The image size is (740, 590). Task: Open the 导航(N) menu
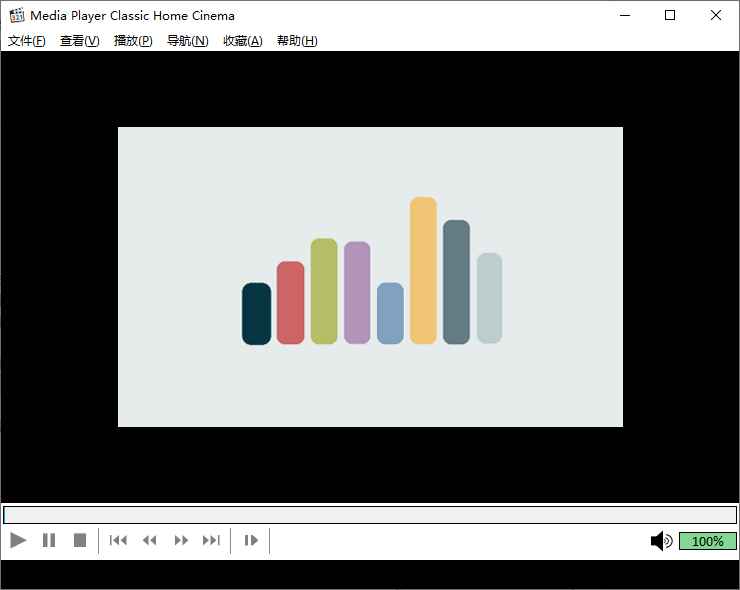(187, 41)
